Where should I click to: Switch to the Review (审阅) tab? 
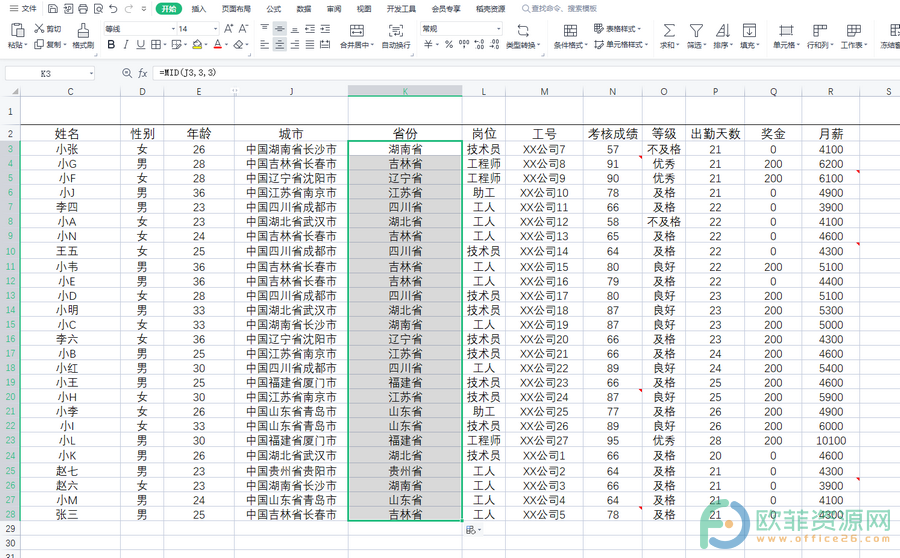point(334,9)
